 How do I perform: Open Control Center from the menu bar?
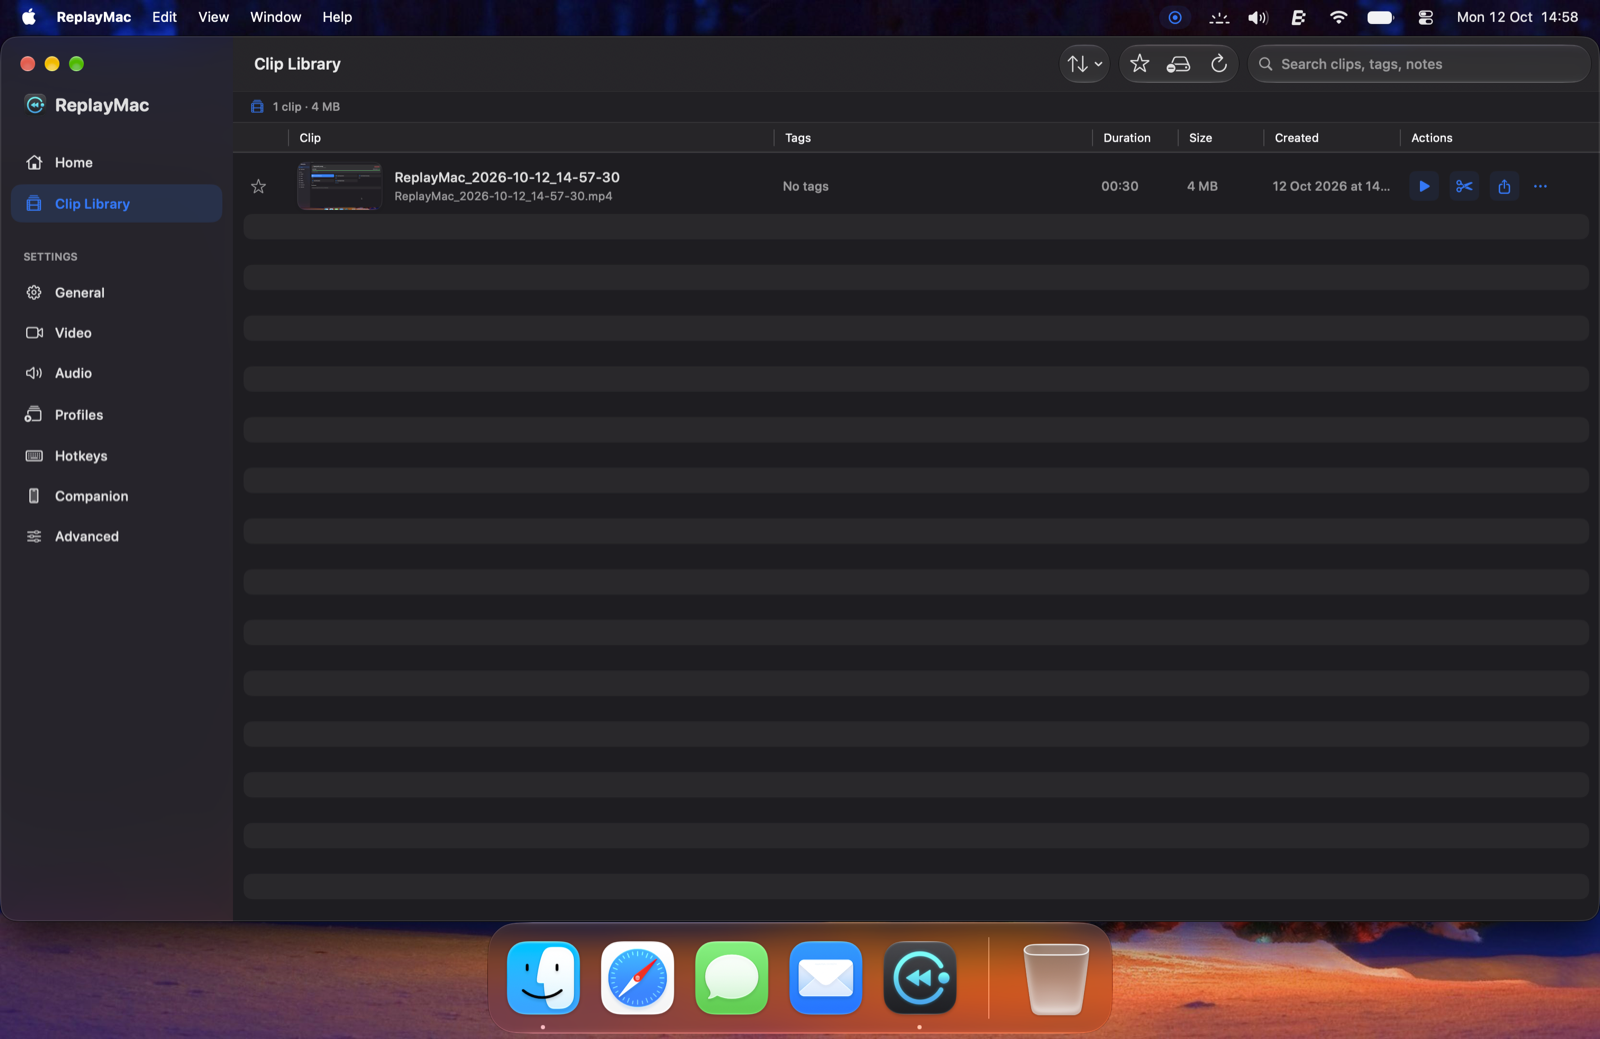(1425, 17)
